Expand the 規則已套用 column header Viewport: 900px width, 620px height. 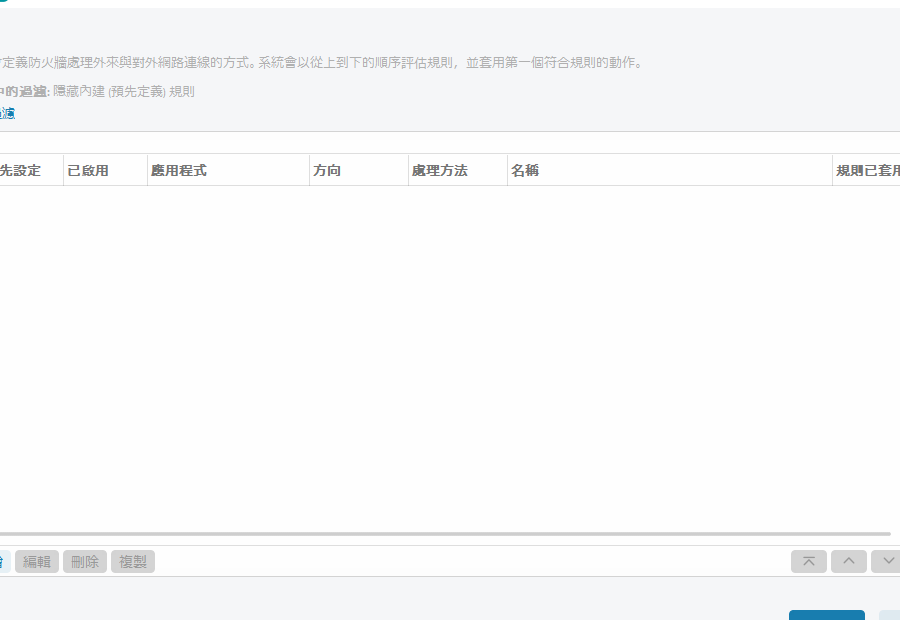click(864, 170)
